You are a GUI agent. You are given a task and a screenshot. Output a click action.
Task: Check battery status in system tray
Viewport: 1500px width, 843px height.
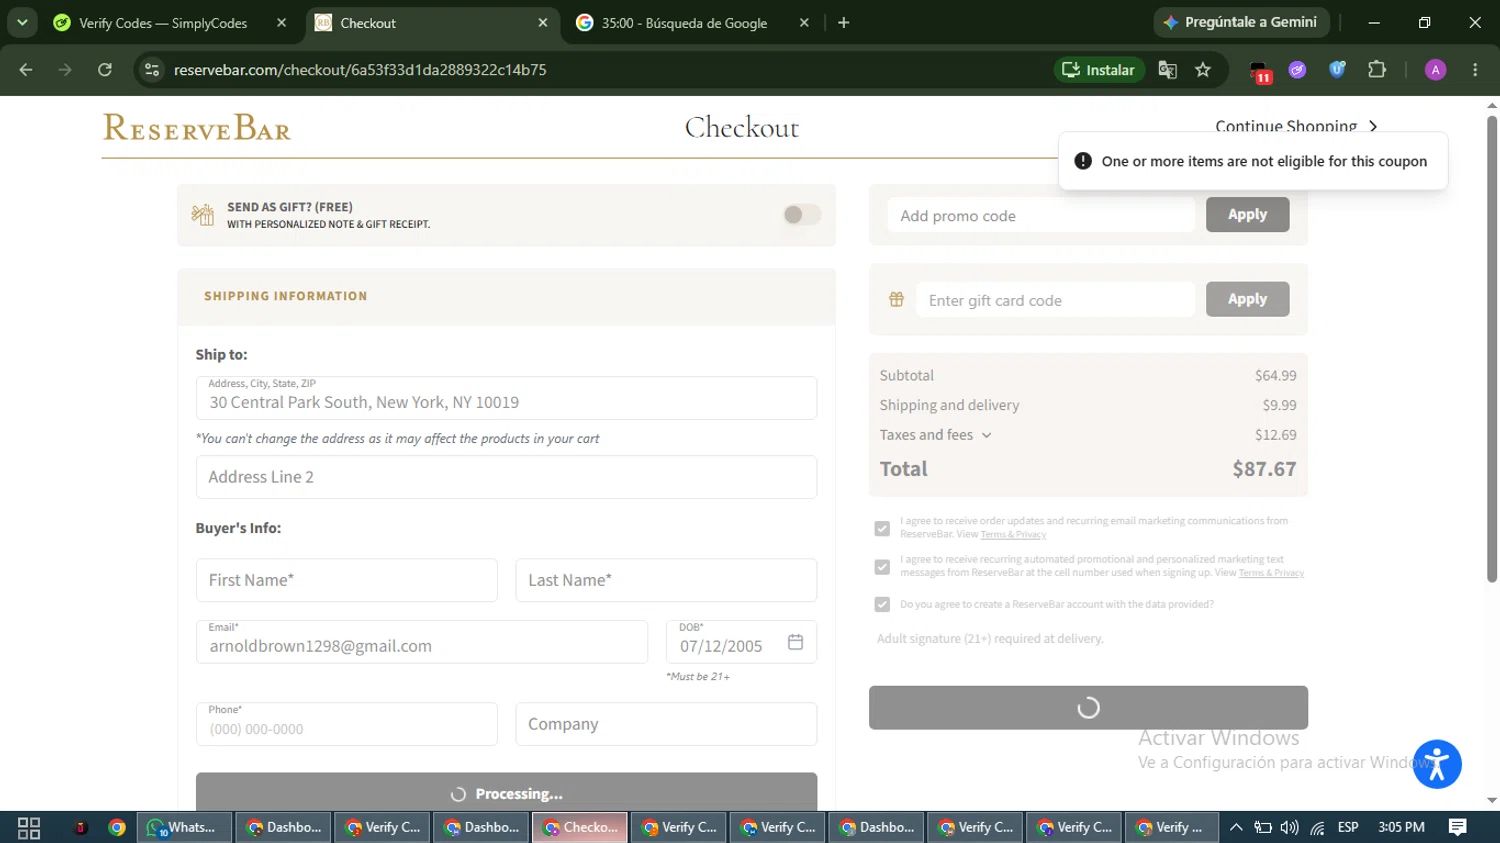point(1263,827)
